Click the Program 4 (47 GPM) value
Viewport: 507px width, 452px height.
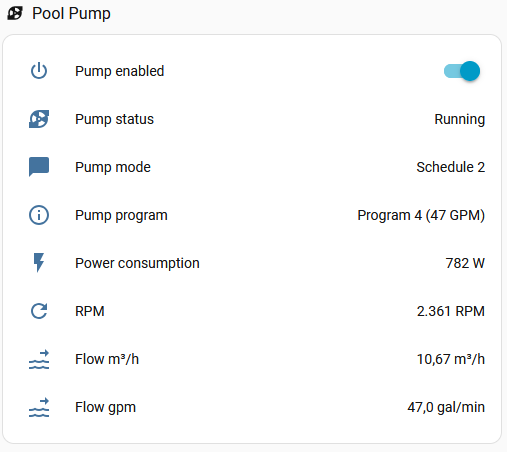(421, 215)
